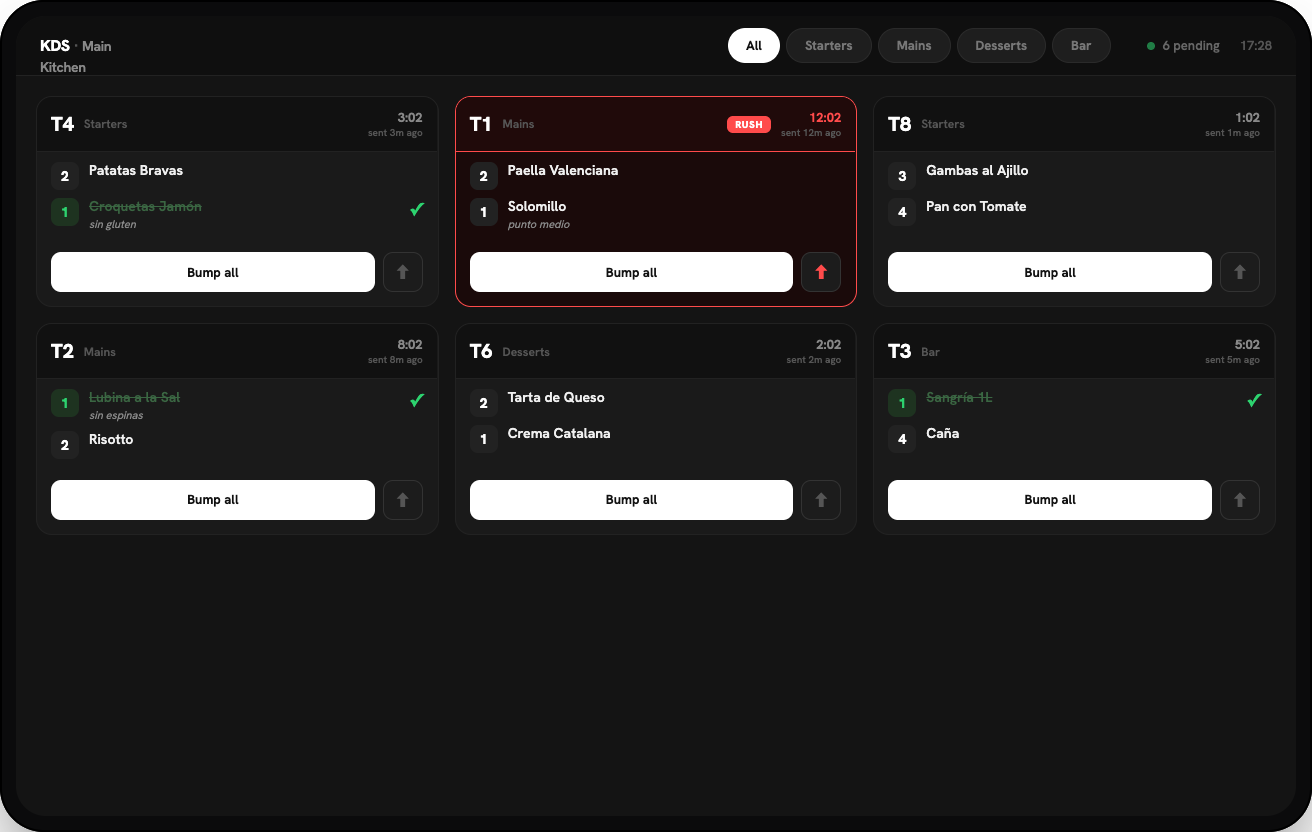Click the up-arrow priority icon on T6 ticket

[x=821, y=500]
